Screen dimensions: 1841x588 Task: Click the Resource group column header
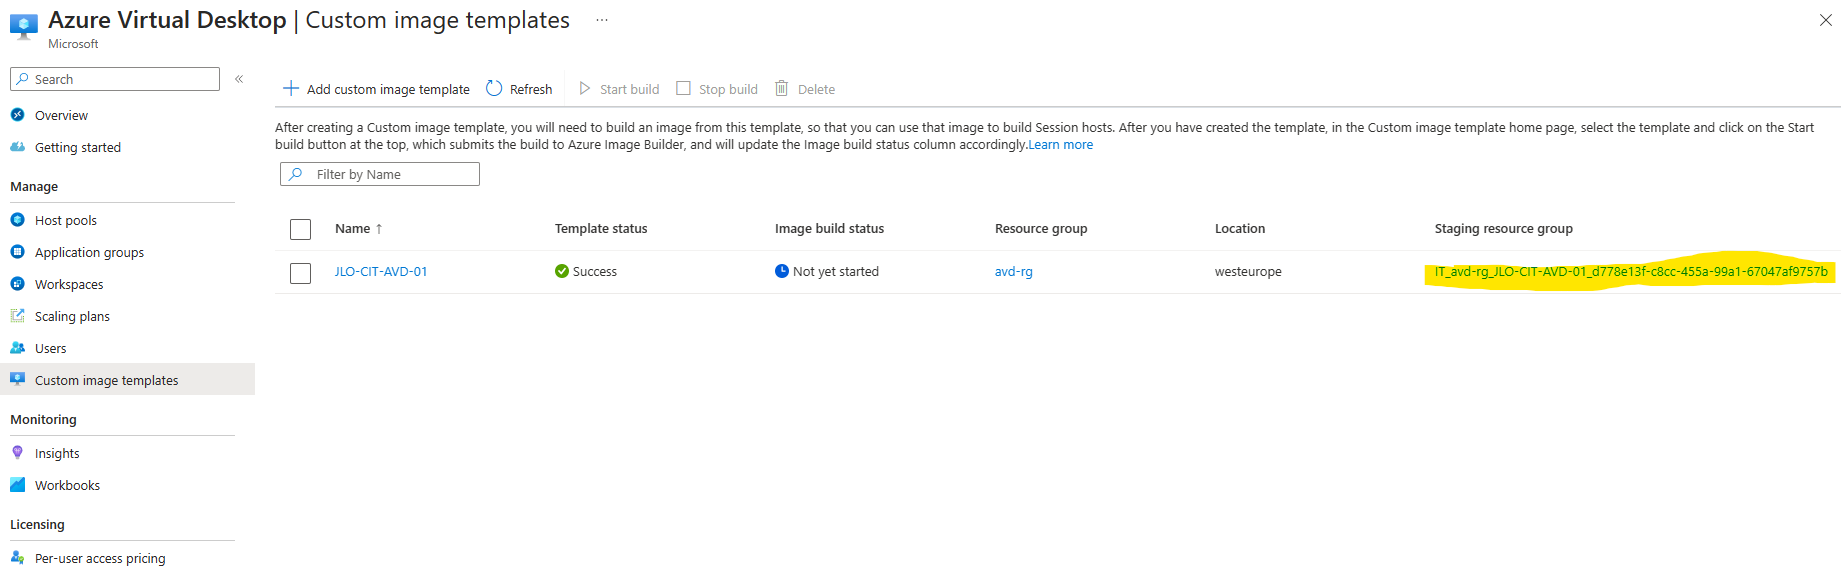1041,228
